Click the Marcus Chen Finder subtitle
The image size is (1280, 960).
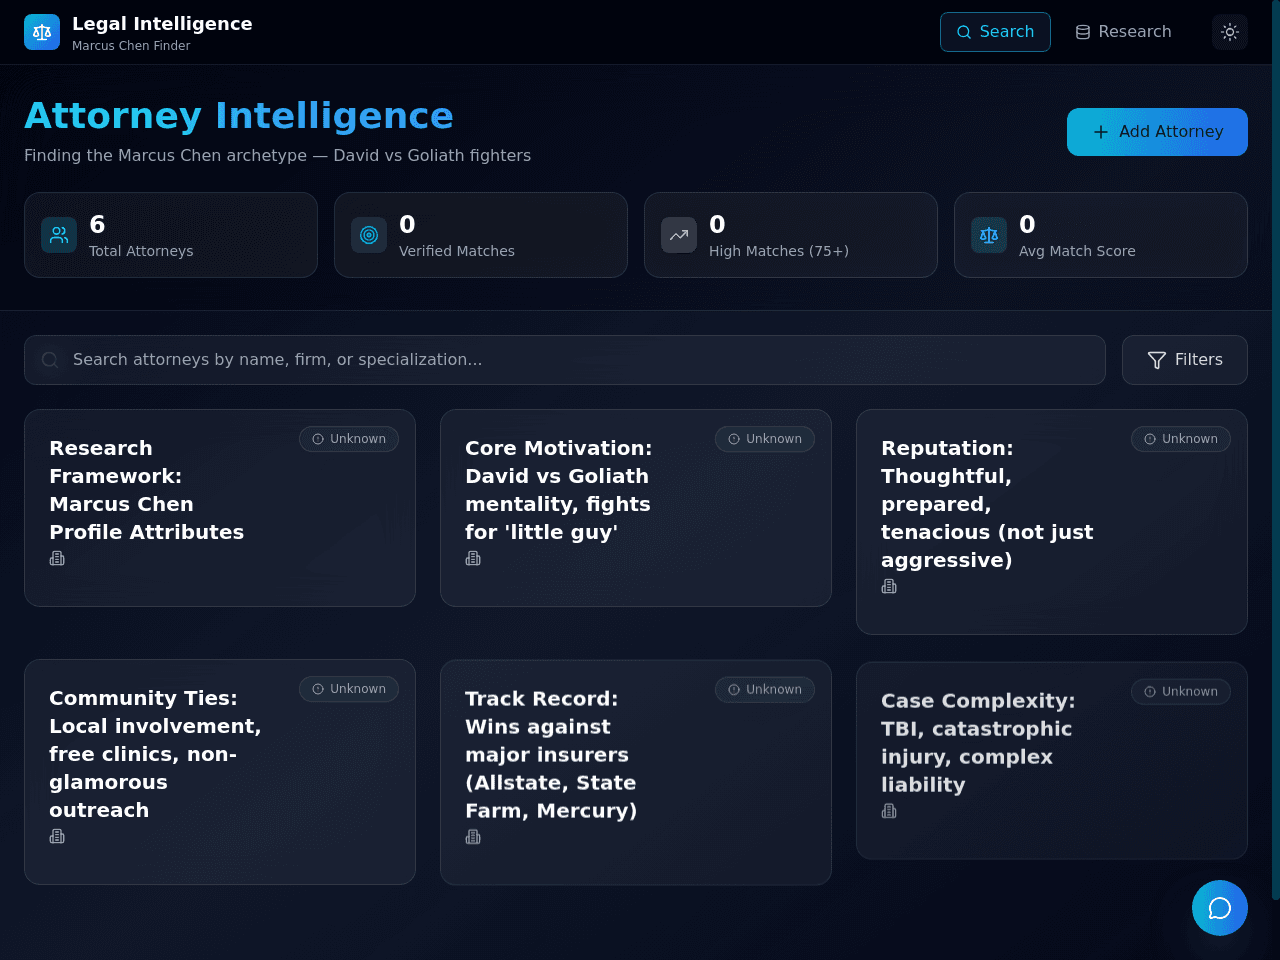(131, 46)
